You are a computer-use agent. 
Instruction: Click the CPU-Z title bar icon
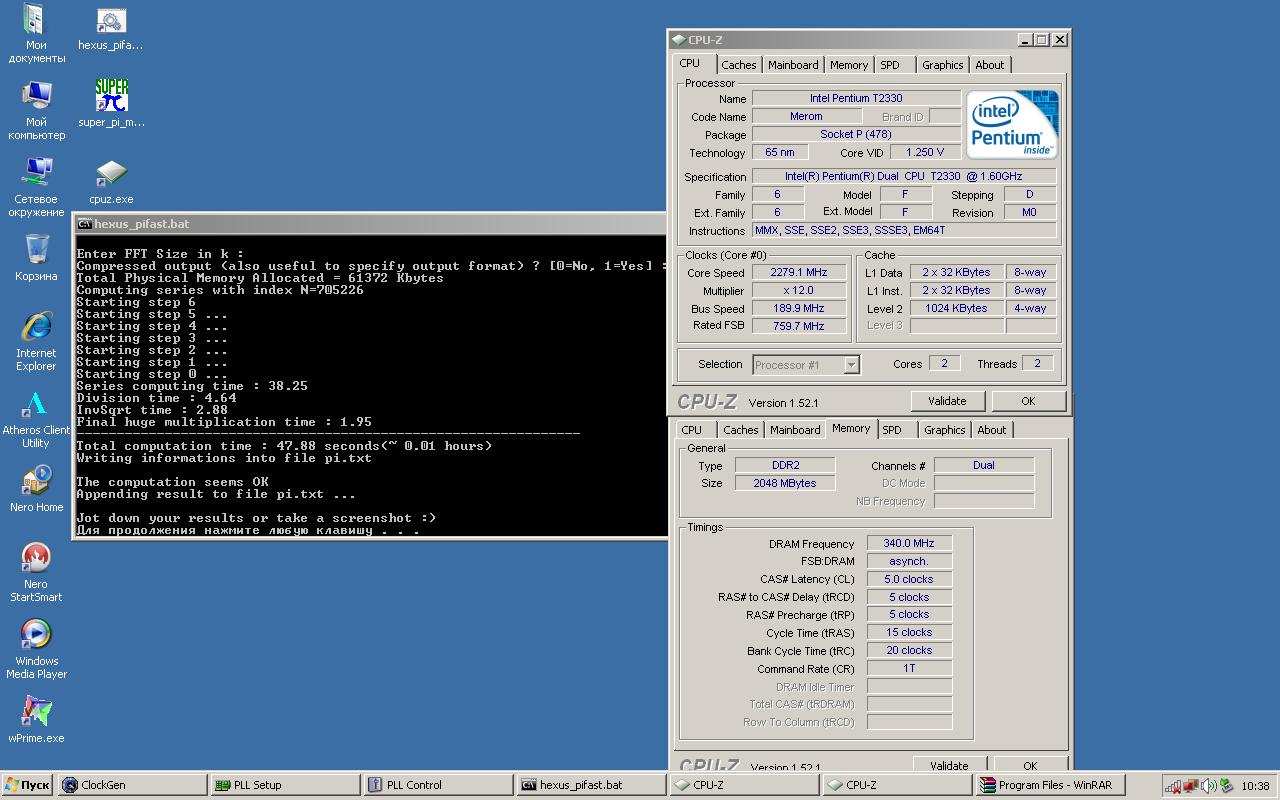678,40
